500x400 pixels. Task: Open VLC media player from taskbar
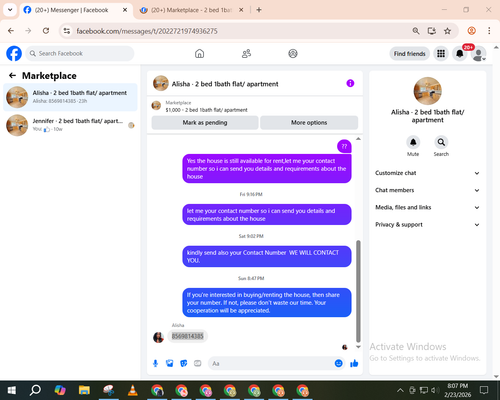pos(133,390)
